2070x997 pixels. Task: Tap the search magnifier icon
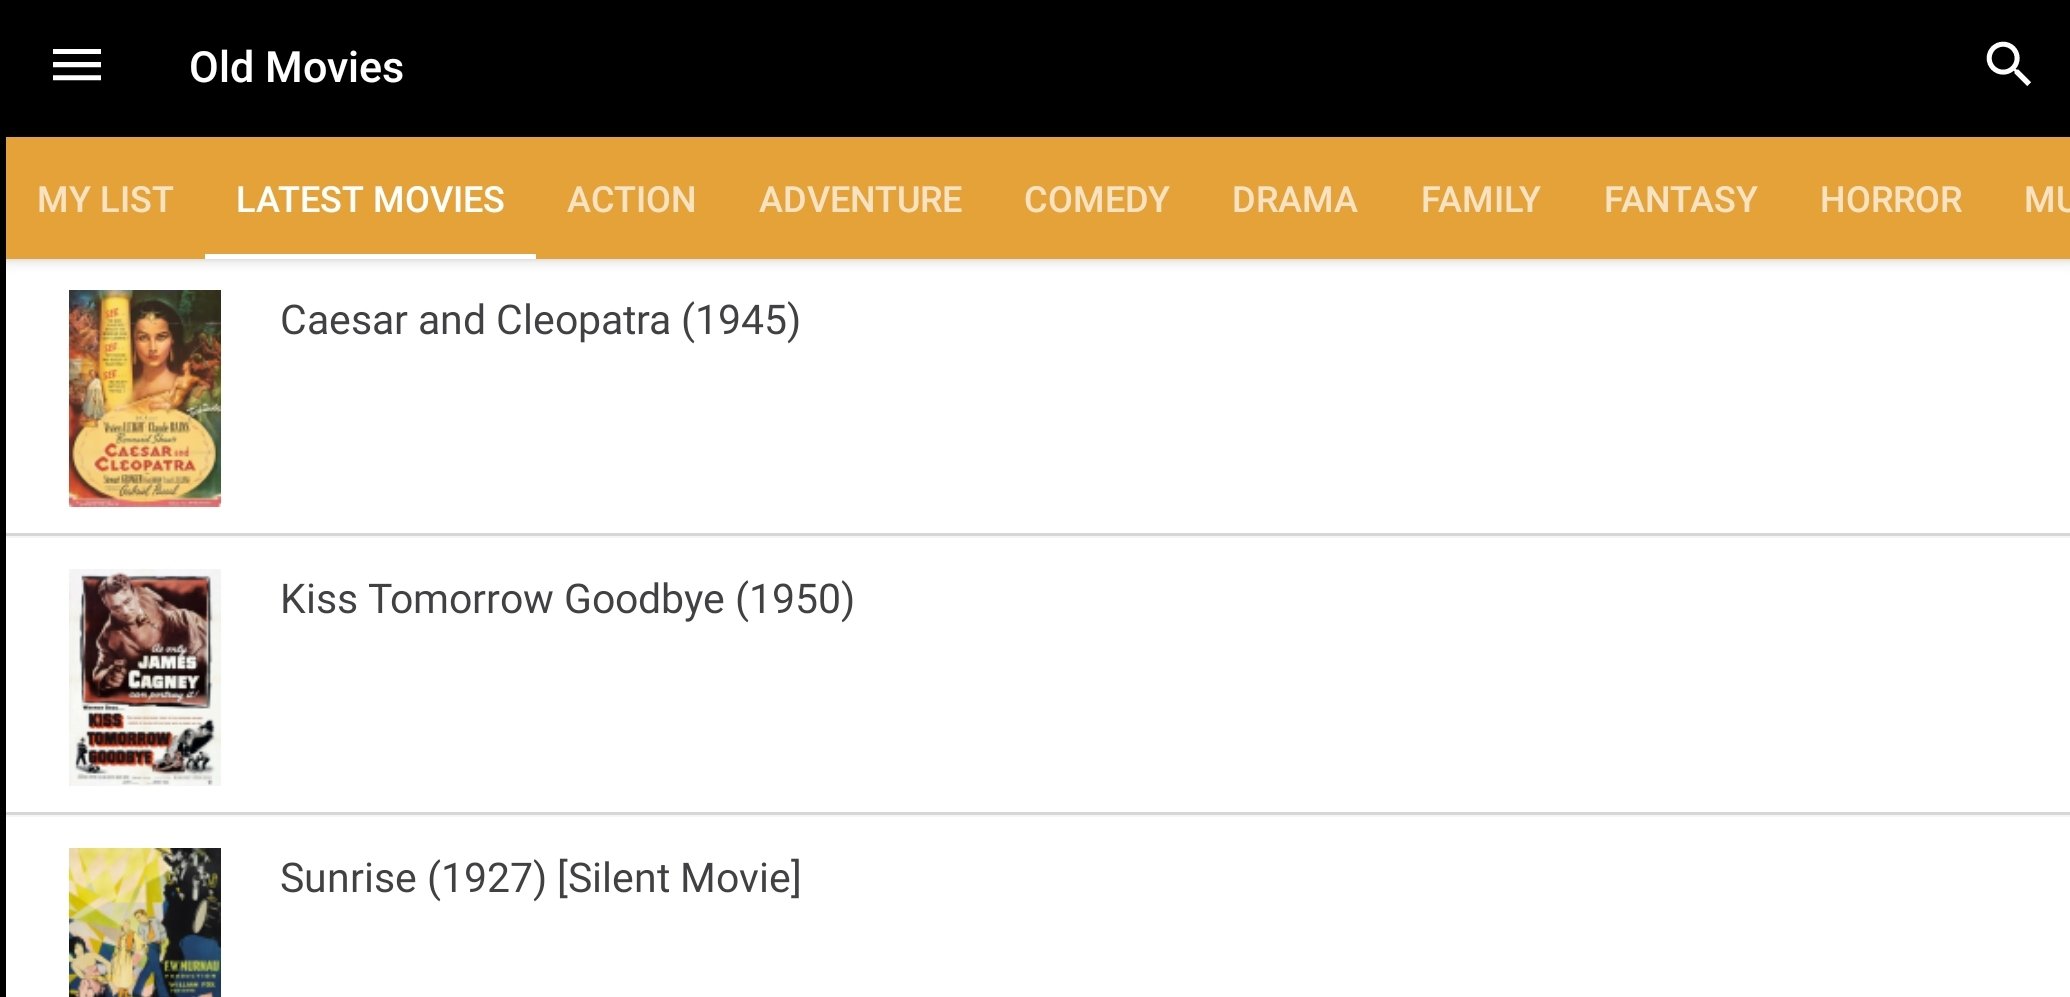(2007, 65)
